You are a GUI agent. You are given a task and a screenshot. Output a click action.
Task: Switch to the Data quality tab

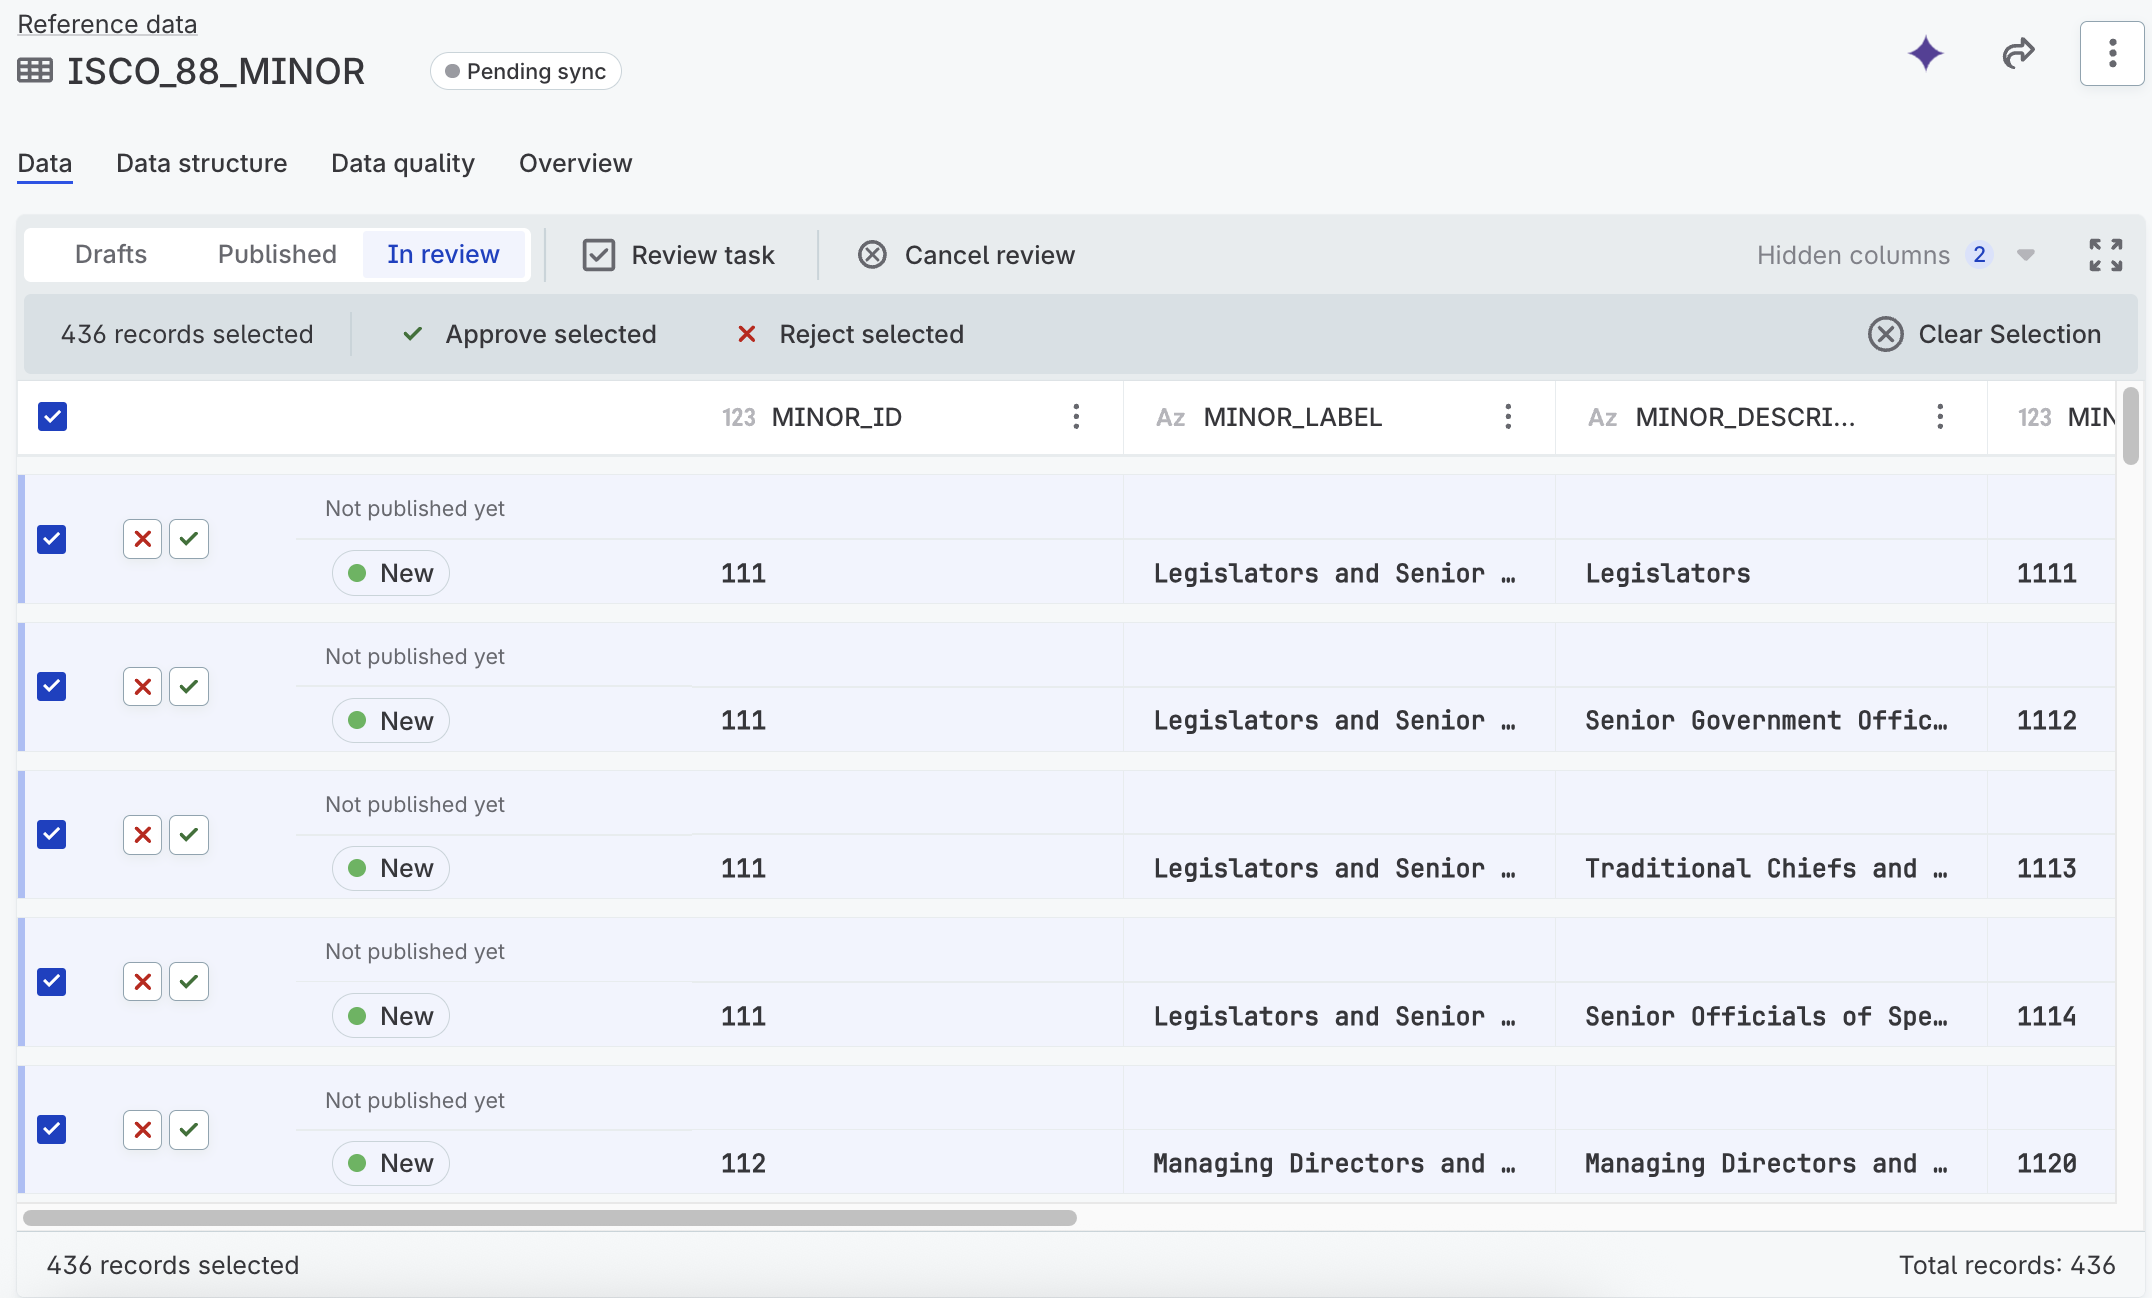pyautogui.click(x=402, y=163)
